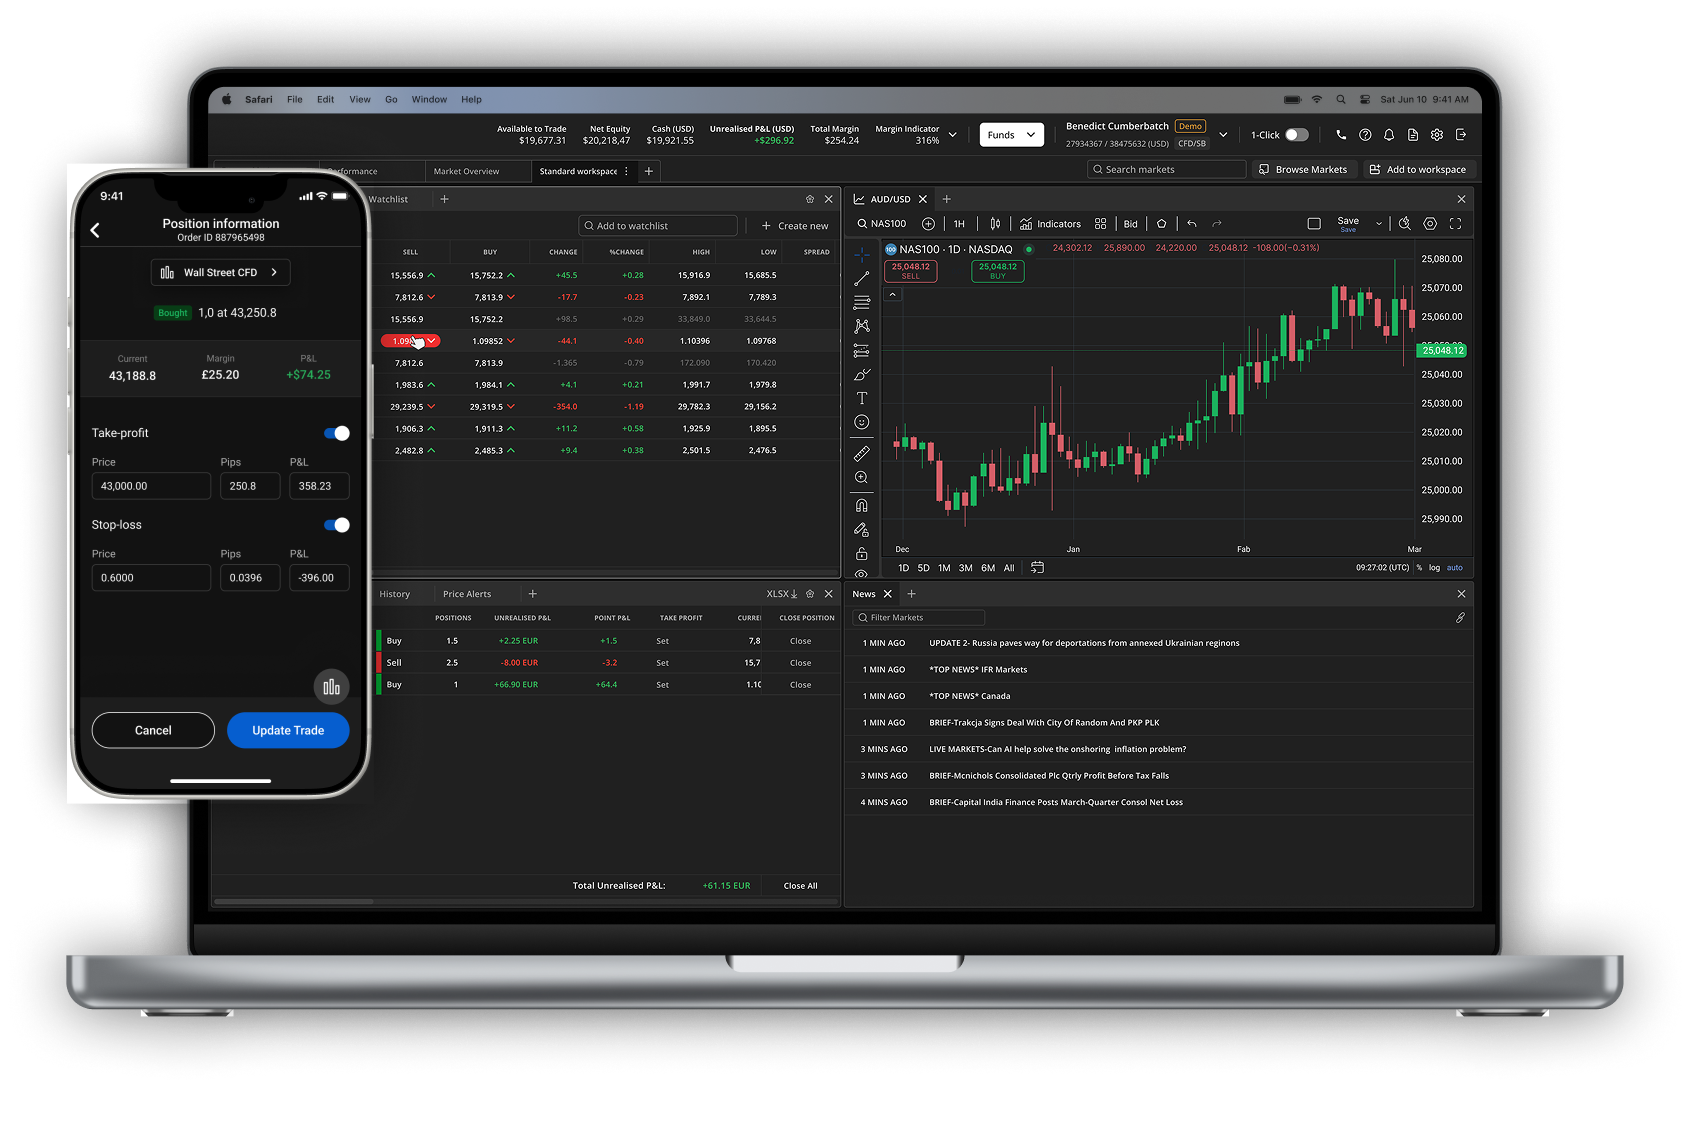Image resolution: width=1690 pixels, height=1147 pixels.
Task: Tap Cancel on phone
Action: 153,730
